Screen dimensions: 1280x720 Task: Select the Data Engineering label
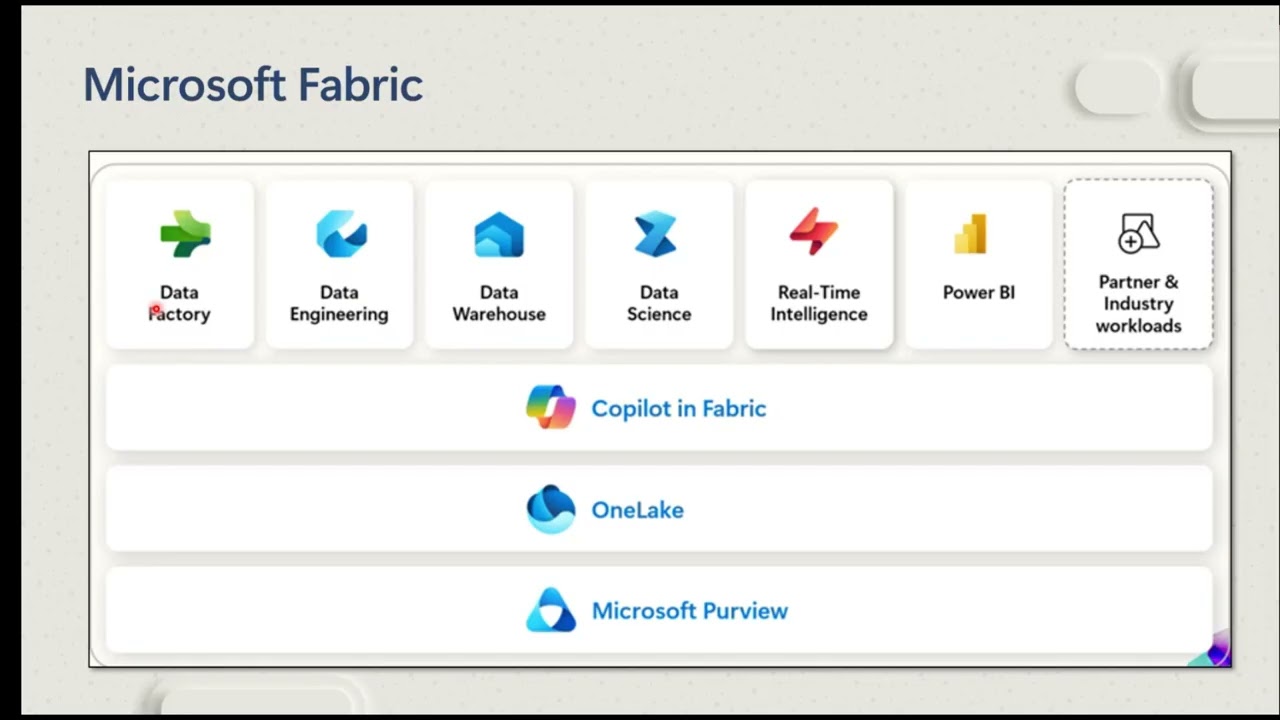click(339, 303)
